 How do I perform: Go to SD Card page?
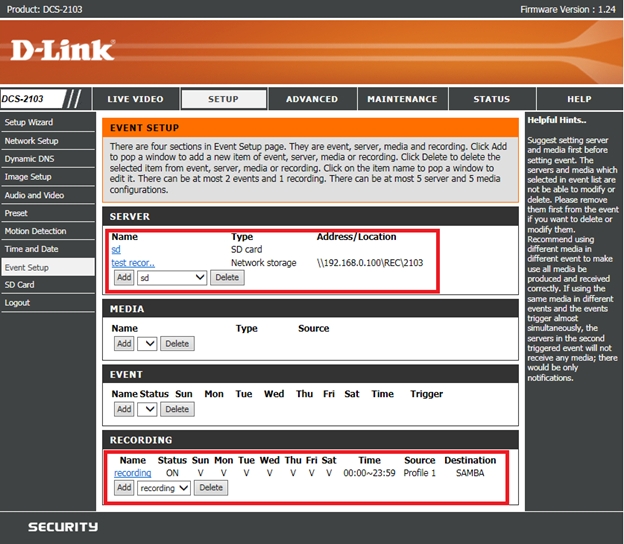(20, 285)
